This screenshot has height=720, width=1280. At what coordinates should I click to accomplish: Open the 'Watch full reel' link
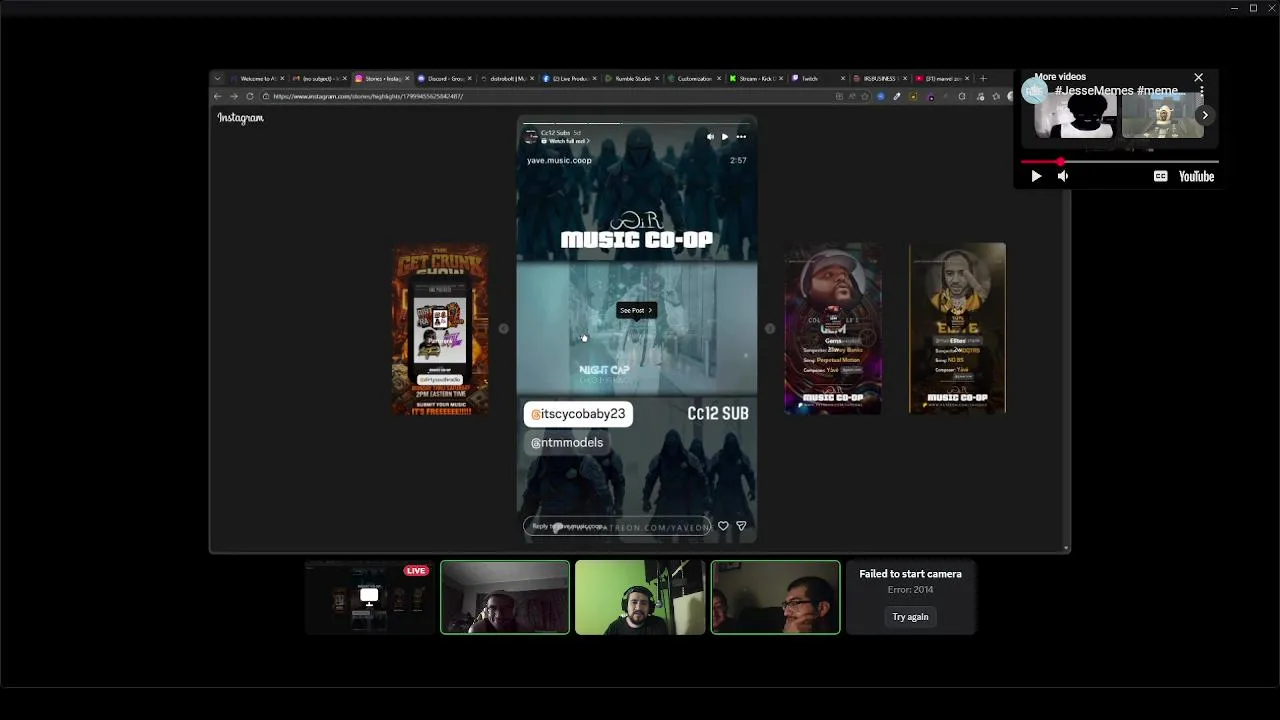[564, 141]
